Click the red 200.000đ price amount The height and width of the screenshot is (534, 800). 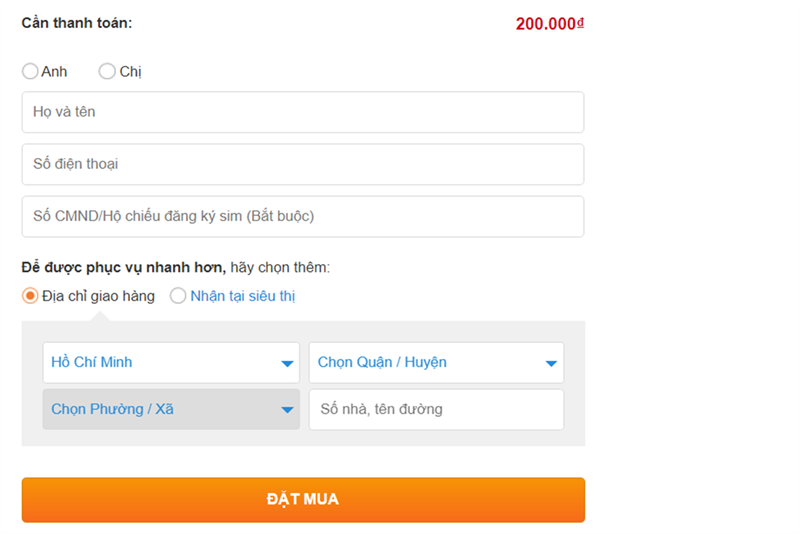point(549,23)
